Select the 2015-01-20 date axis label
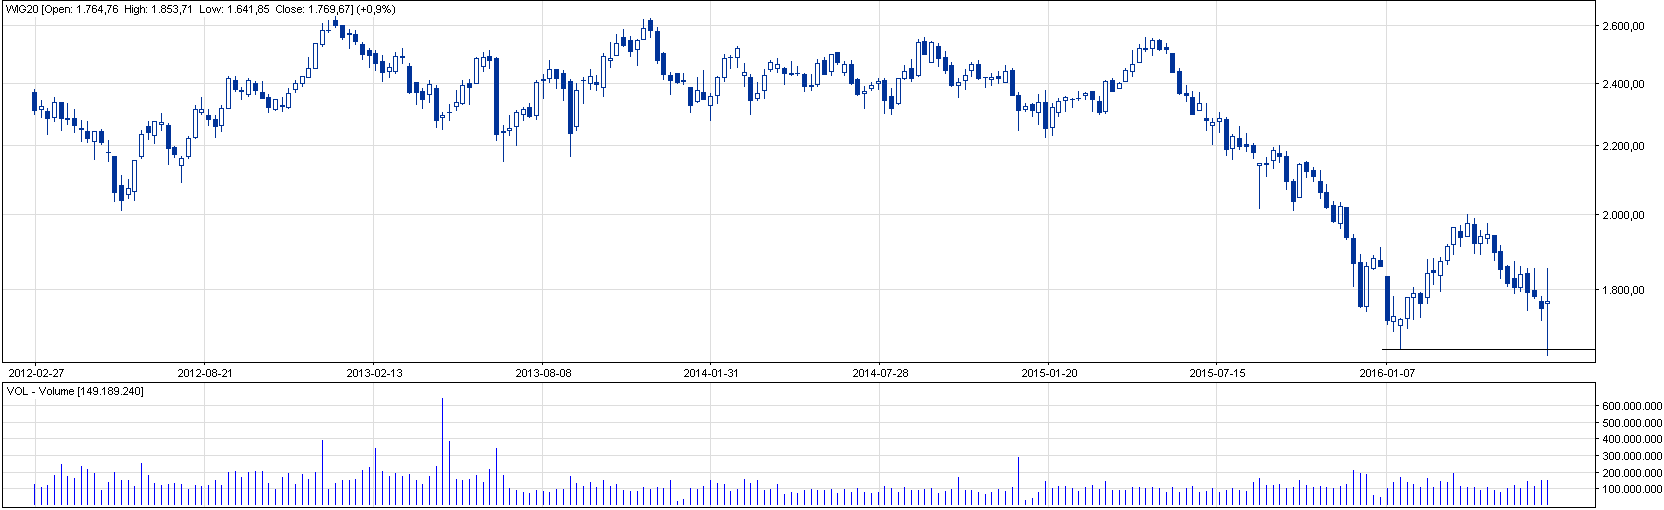1664x510 pixels. pyautogui.click(x=1049, y=373)
